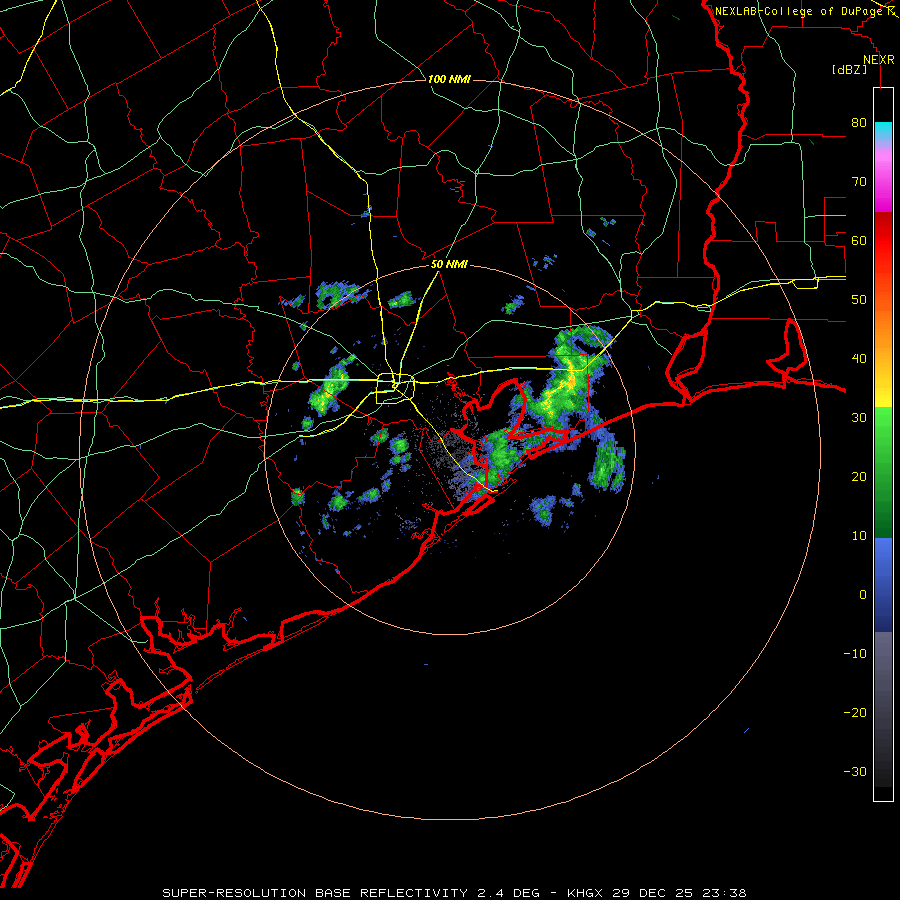Click the 70 value on the dBZ scale
Screen dimensions: 900x900
(859, 182)
